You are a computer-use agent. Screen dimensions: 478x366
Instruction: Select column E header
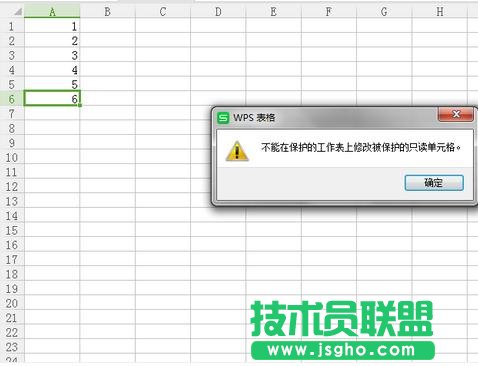[273, 12]
